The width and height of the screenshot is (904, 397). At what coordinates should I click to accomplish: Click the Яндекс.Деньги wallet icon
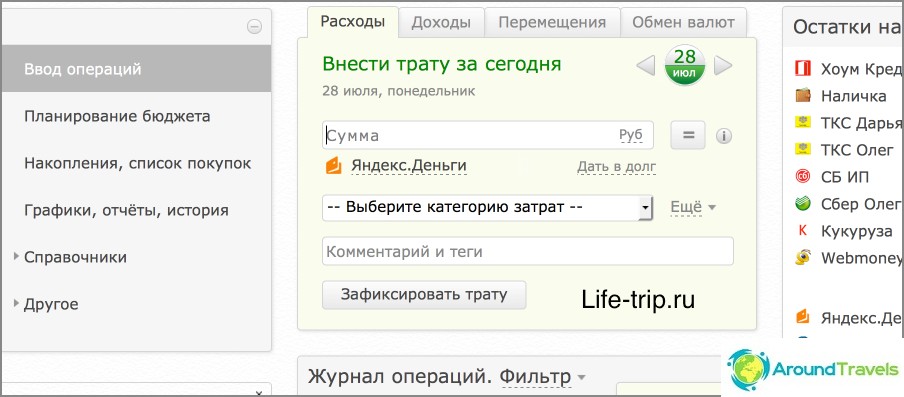tap(334, 166)
